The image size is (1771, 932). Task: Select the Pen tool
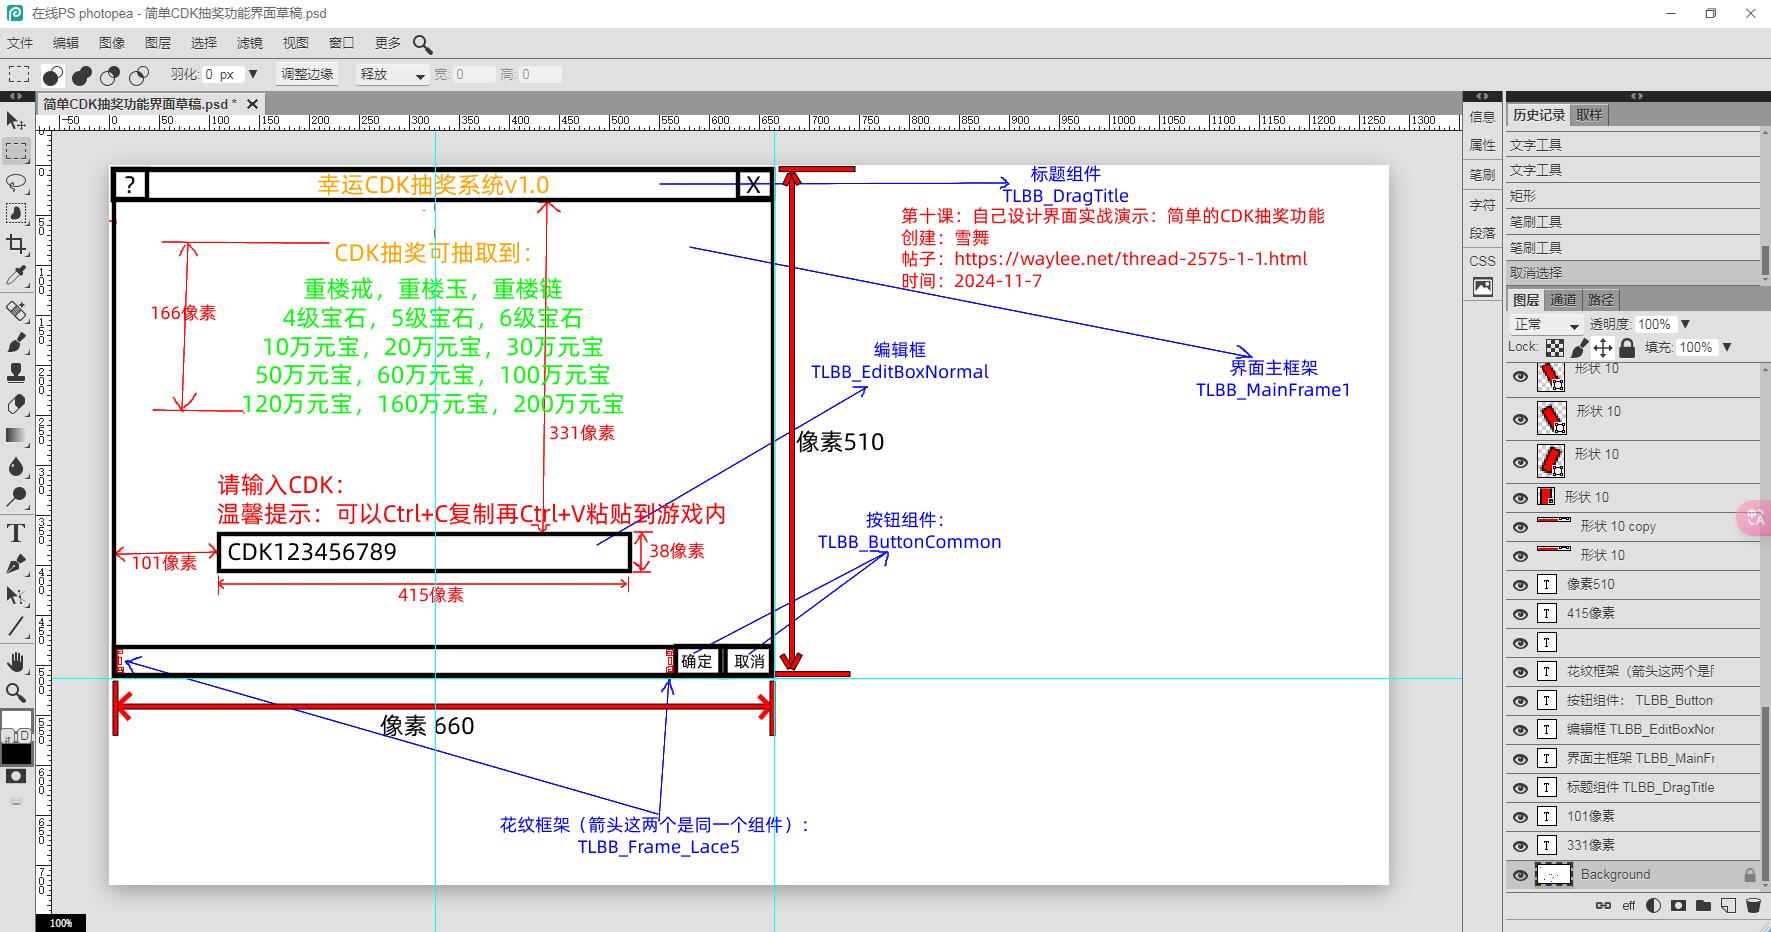[16, 564]
